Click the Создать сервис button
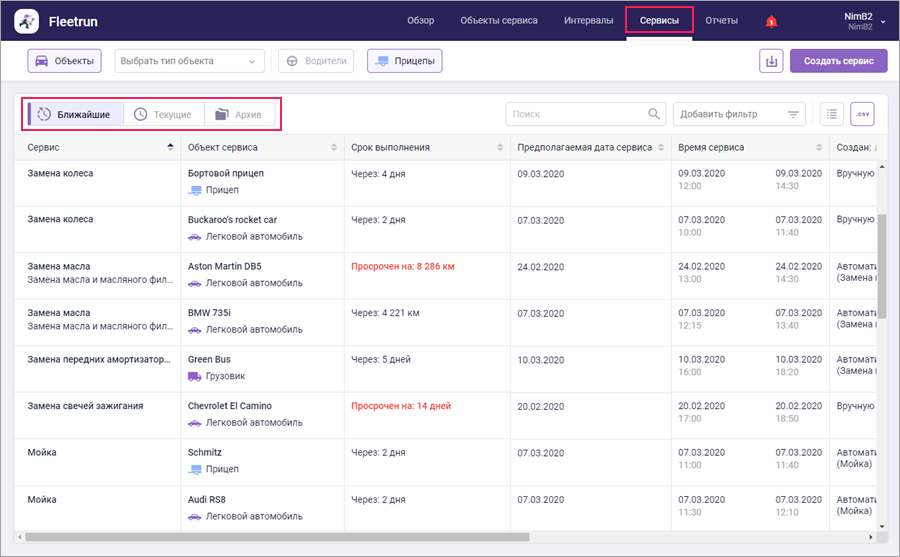 pyautogui.click(x=839, y=61)
